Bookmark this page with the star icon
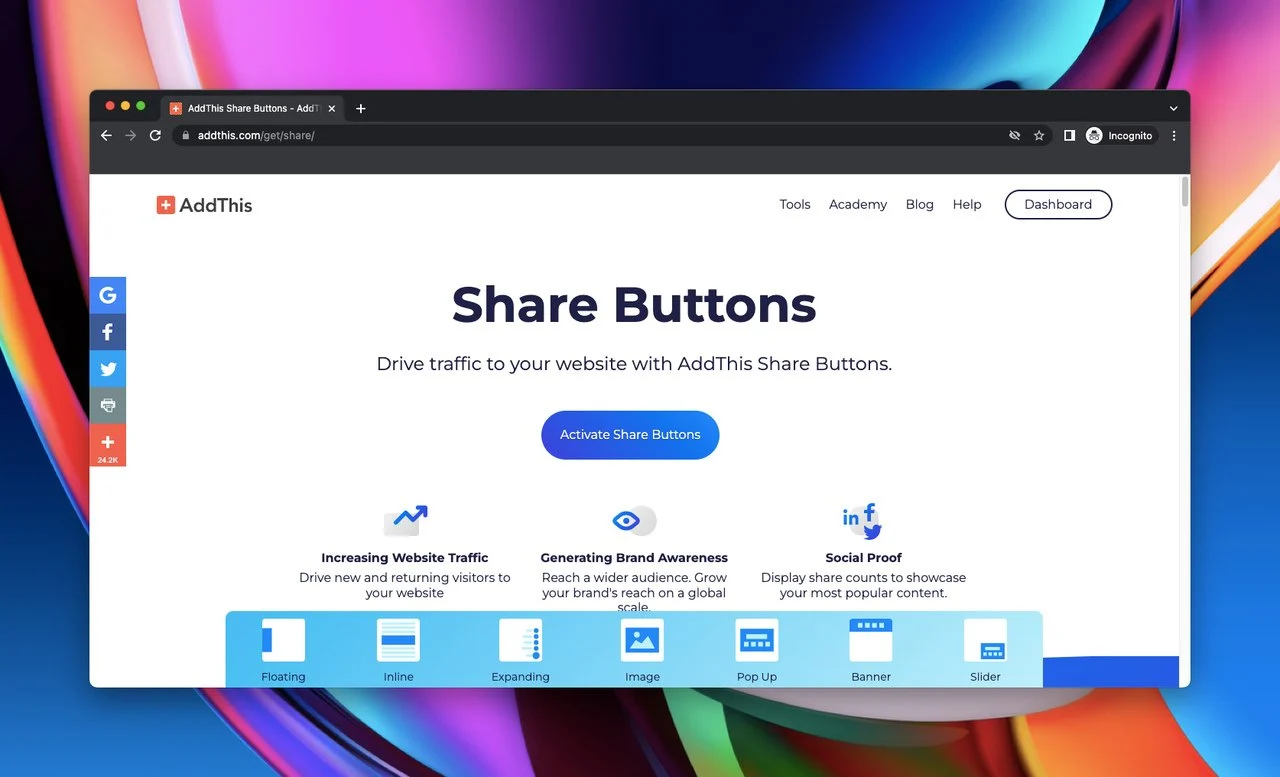The height and width of the screenshot is (777, 1280). pyautogui.click(x=1039, y=135)
